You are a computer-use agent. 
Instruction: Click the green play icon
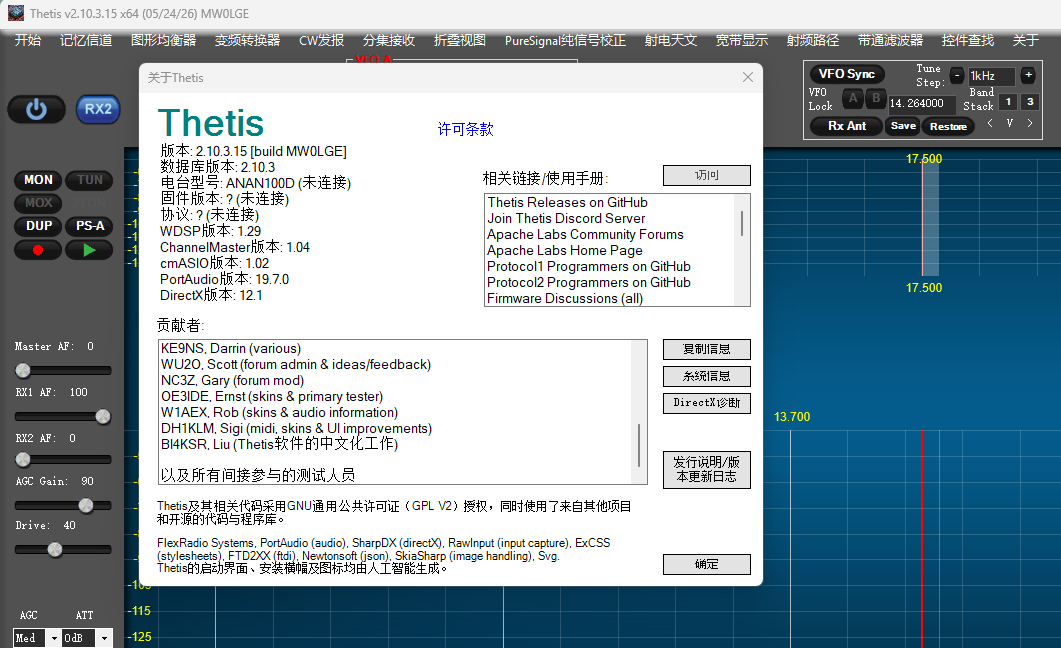89,250
